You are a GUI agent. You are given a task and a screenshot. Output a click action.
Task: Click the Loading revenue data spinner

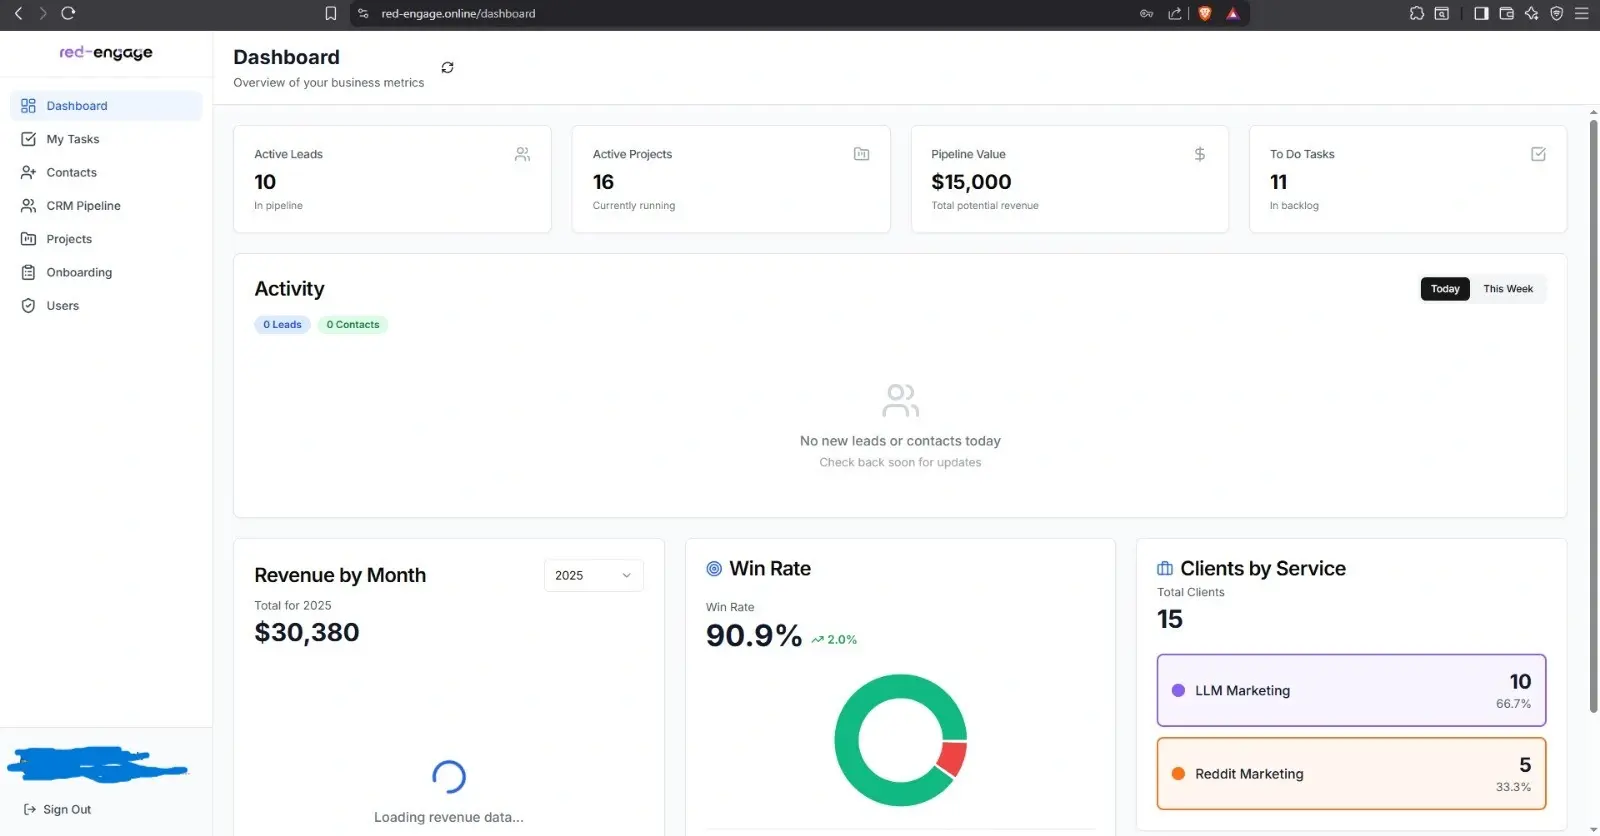[449, 777]
